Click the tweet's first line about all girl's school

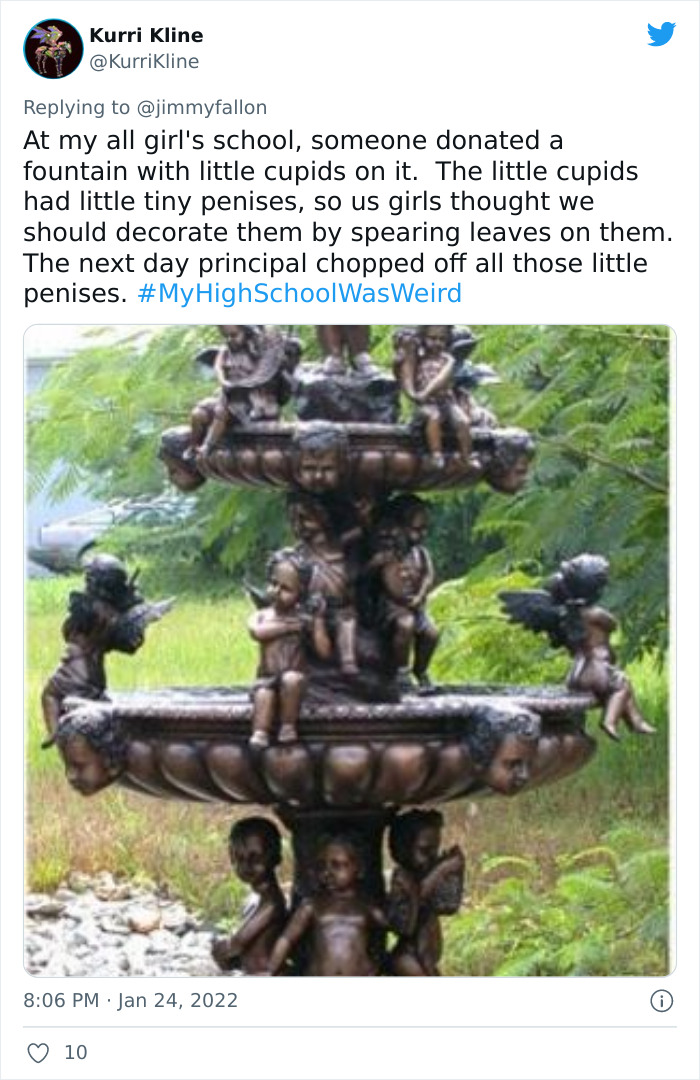pos(294,141)
